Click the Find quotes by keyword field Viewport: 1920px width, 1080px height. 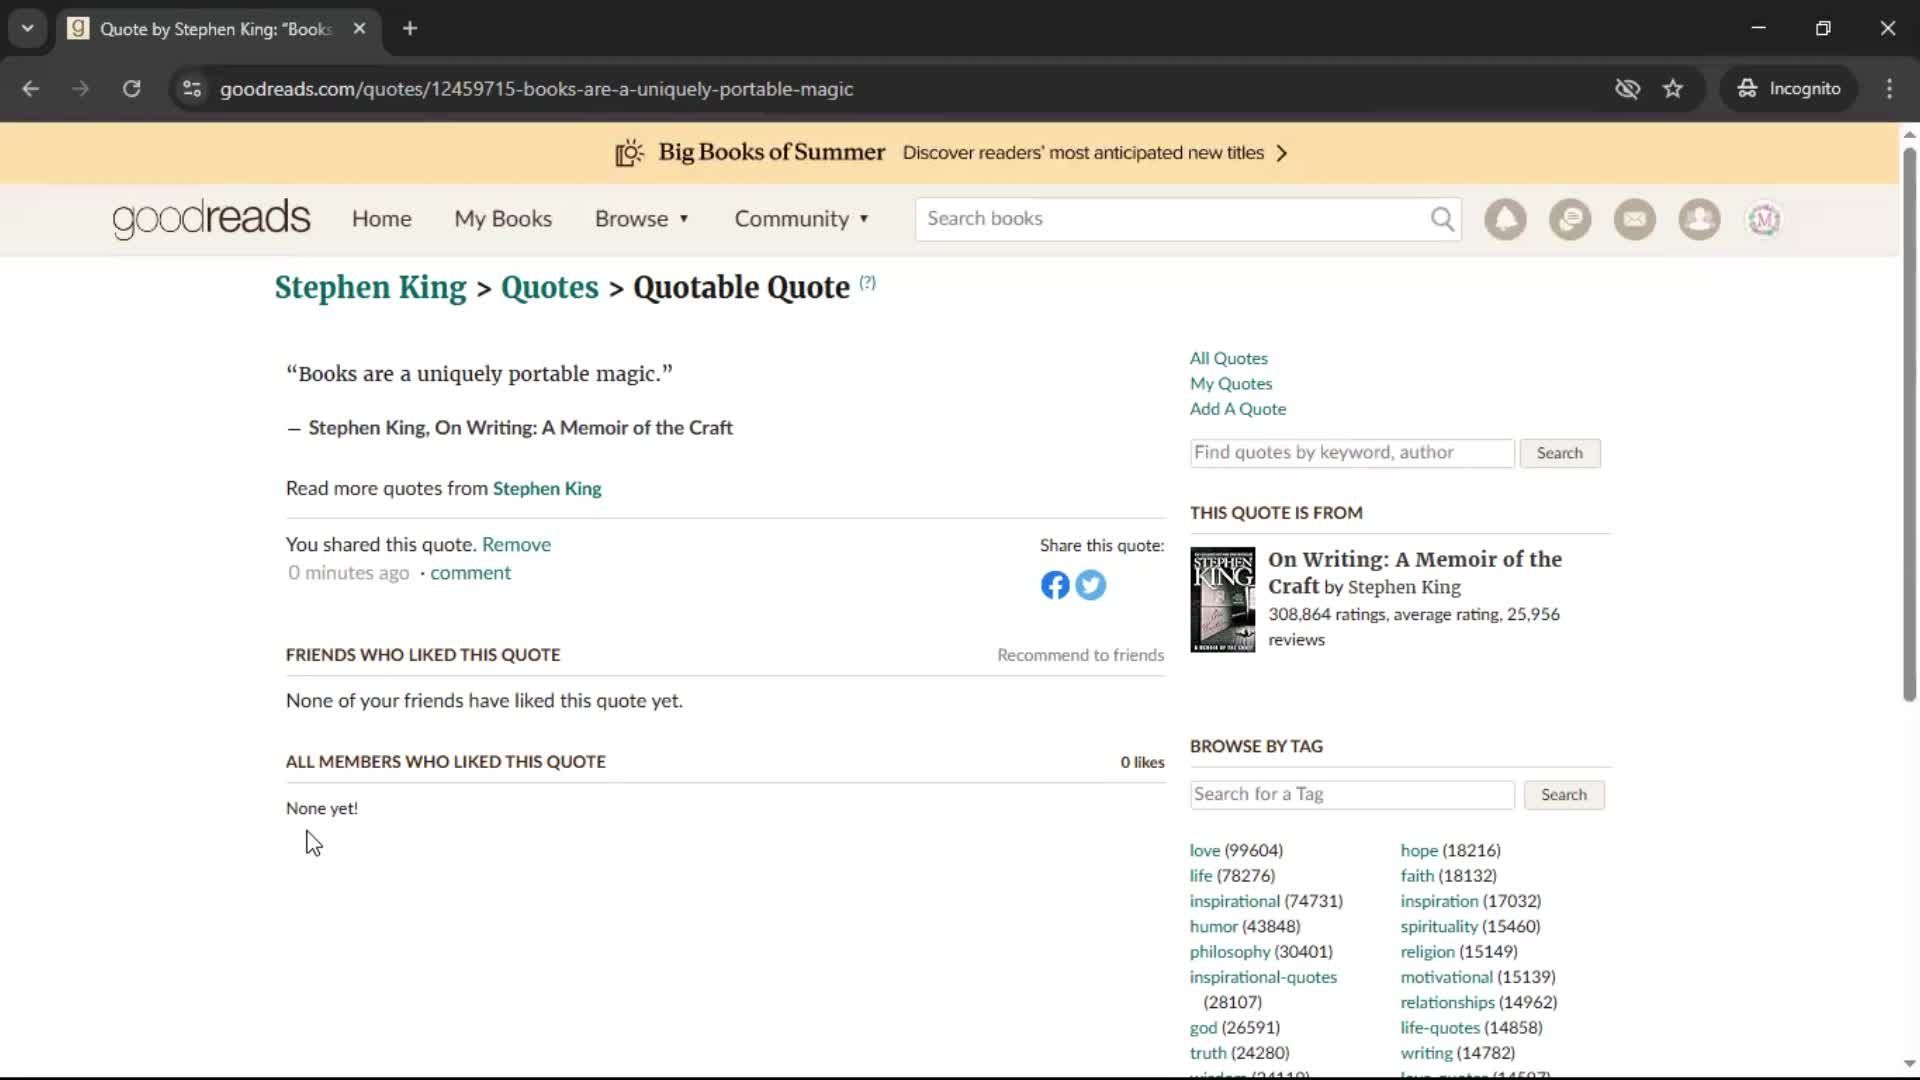1352,453
